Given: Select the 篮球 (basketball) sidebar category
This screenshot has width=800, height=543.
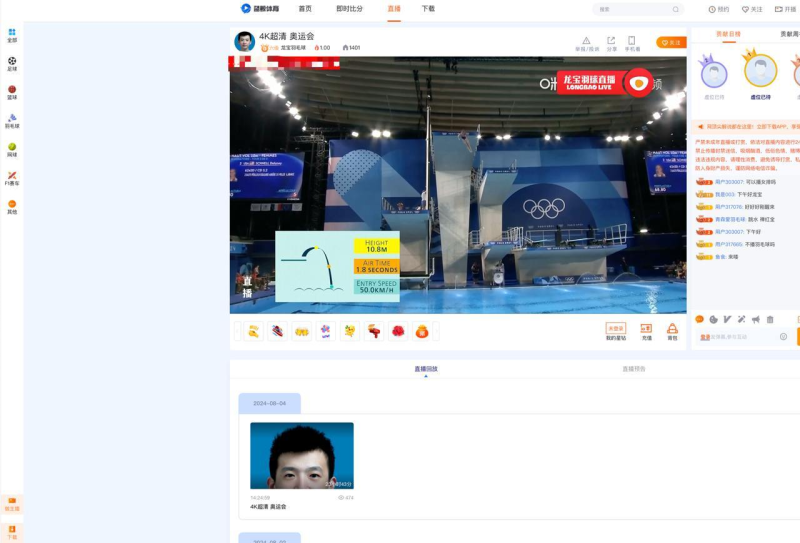Looking at the screenshot, I should 12,92.
